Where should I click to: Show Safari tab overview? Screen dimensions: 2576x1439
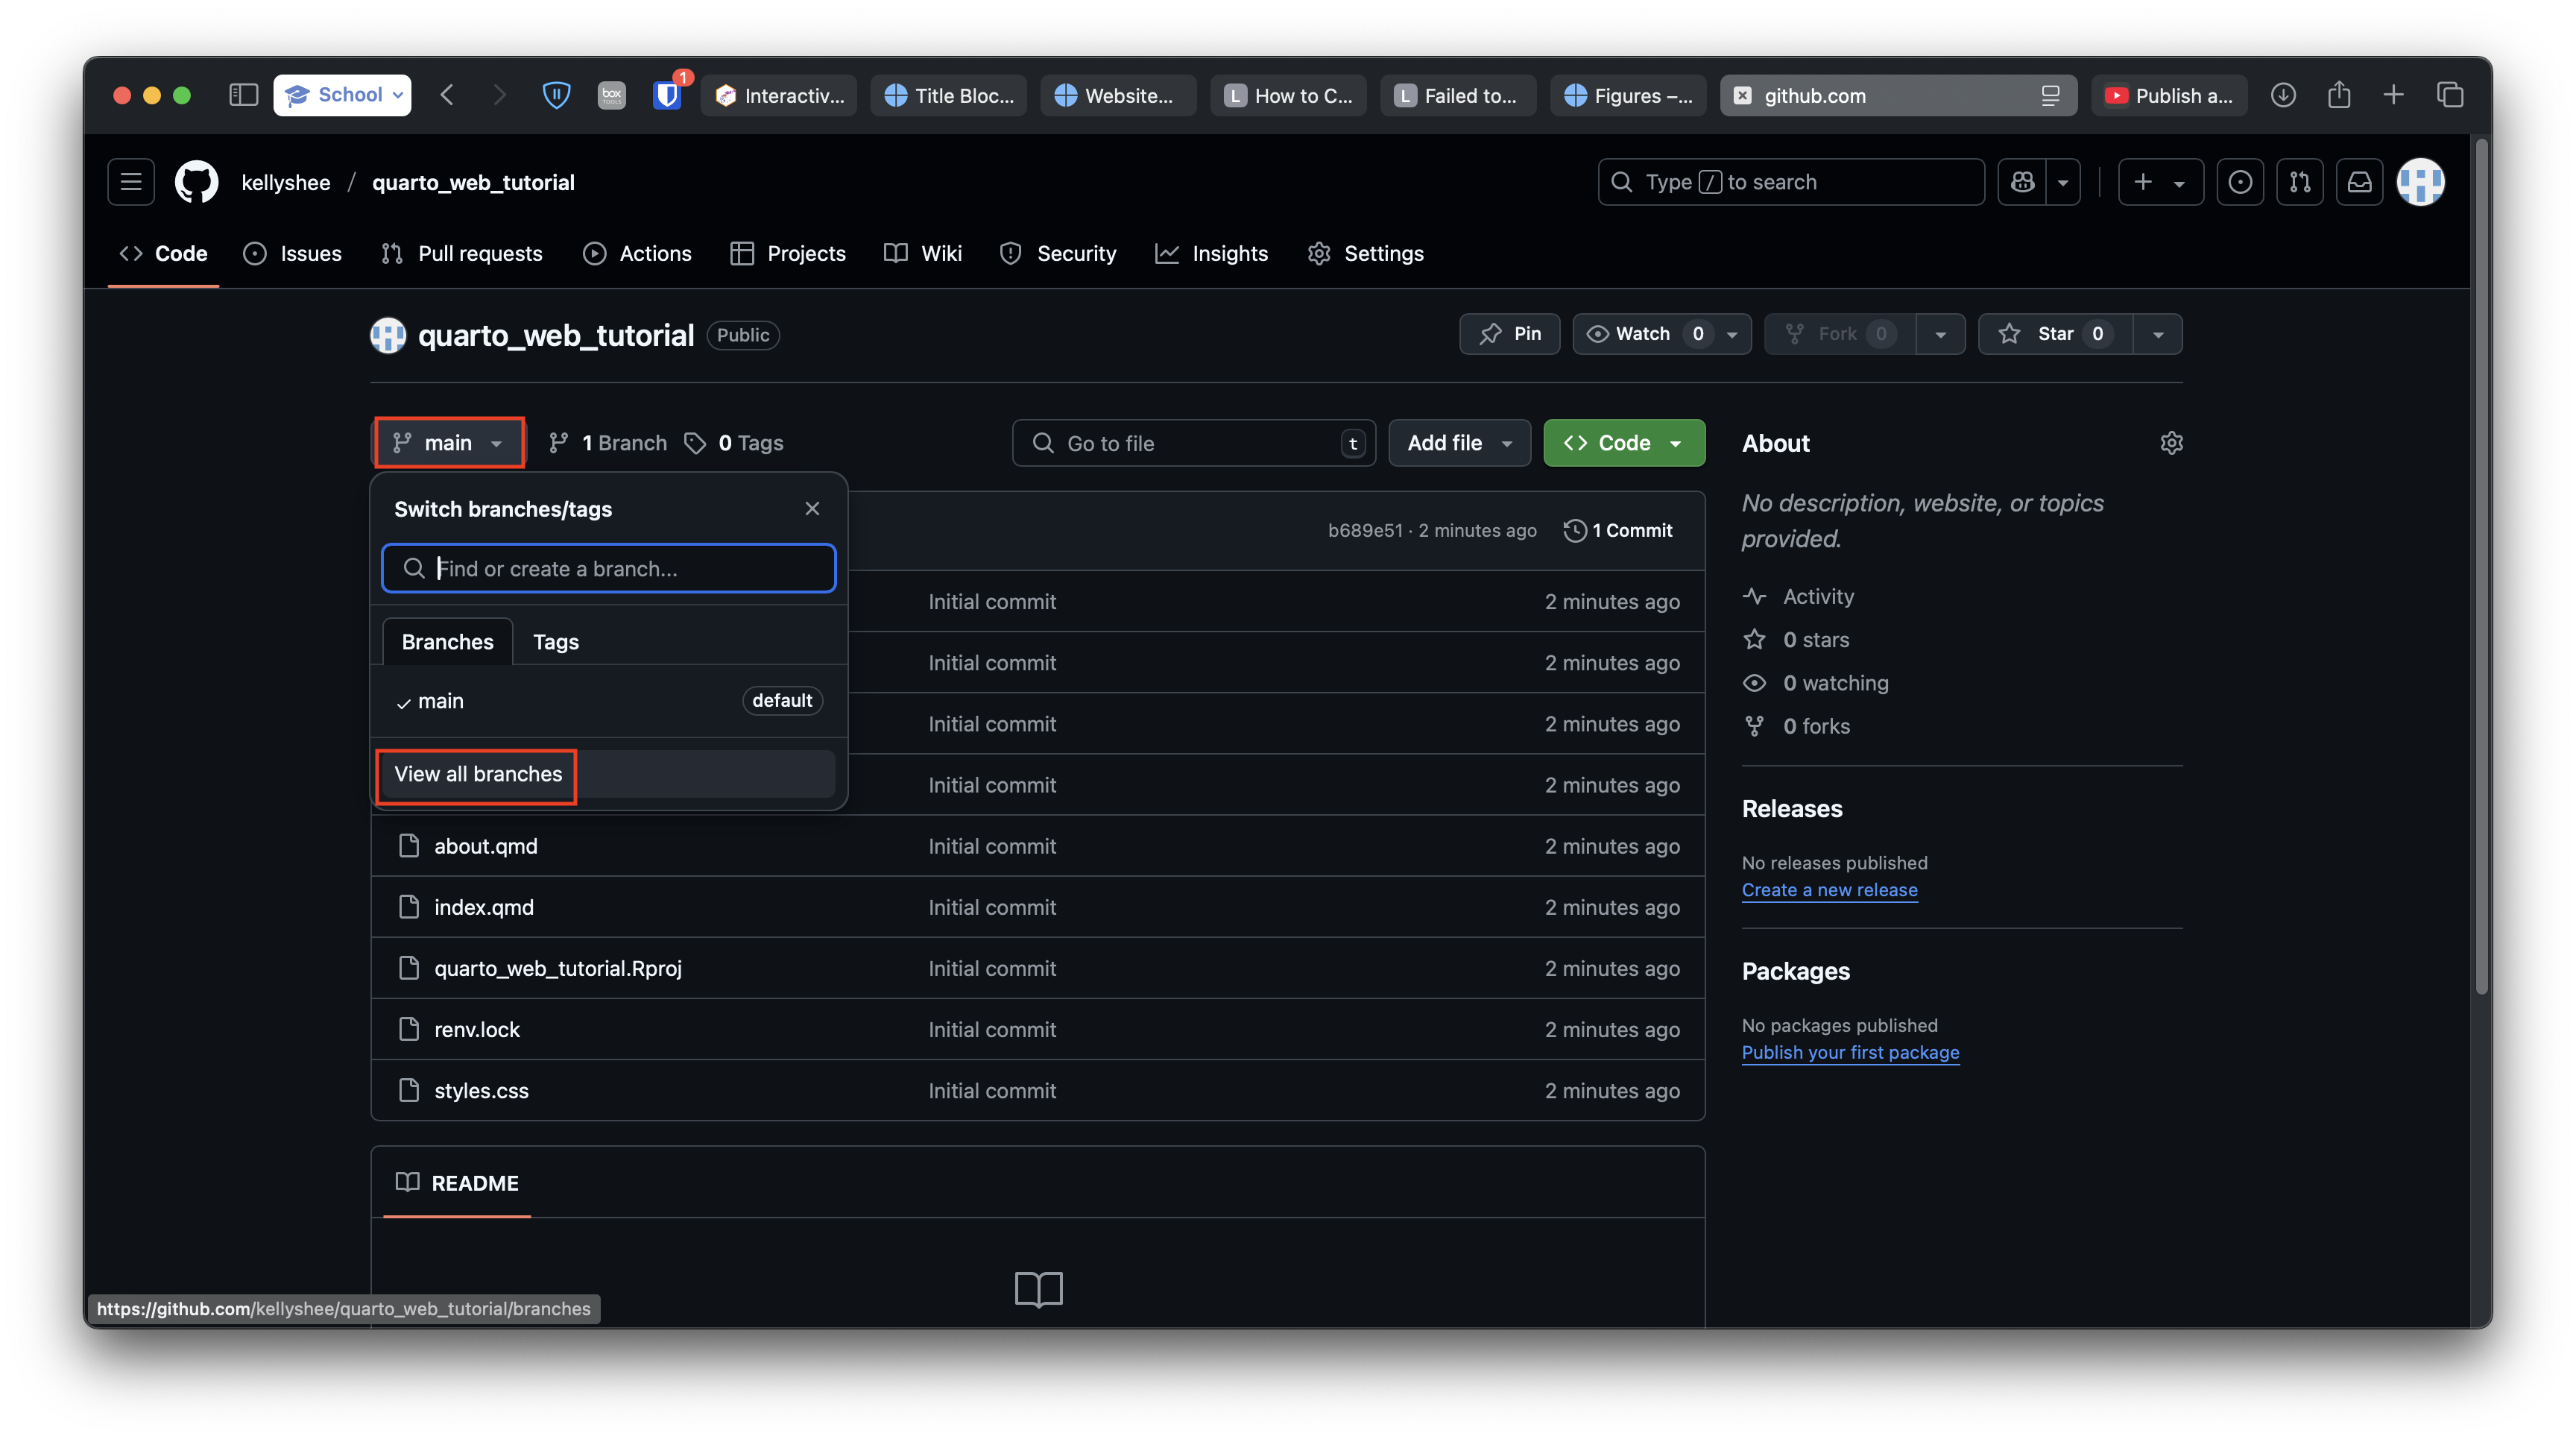click(2449, 95)
